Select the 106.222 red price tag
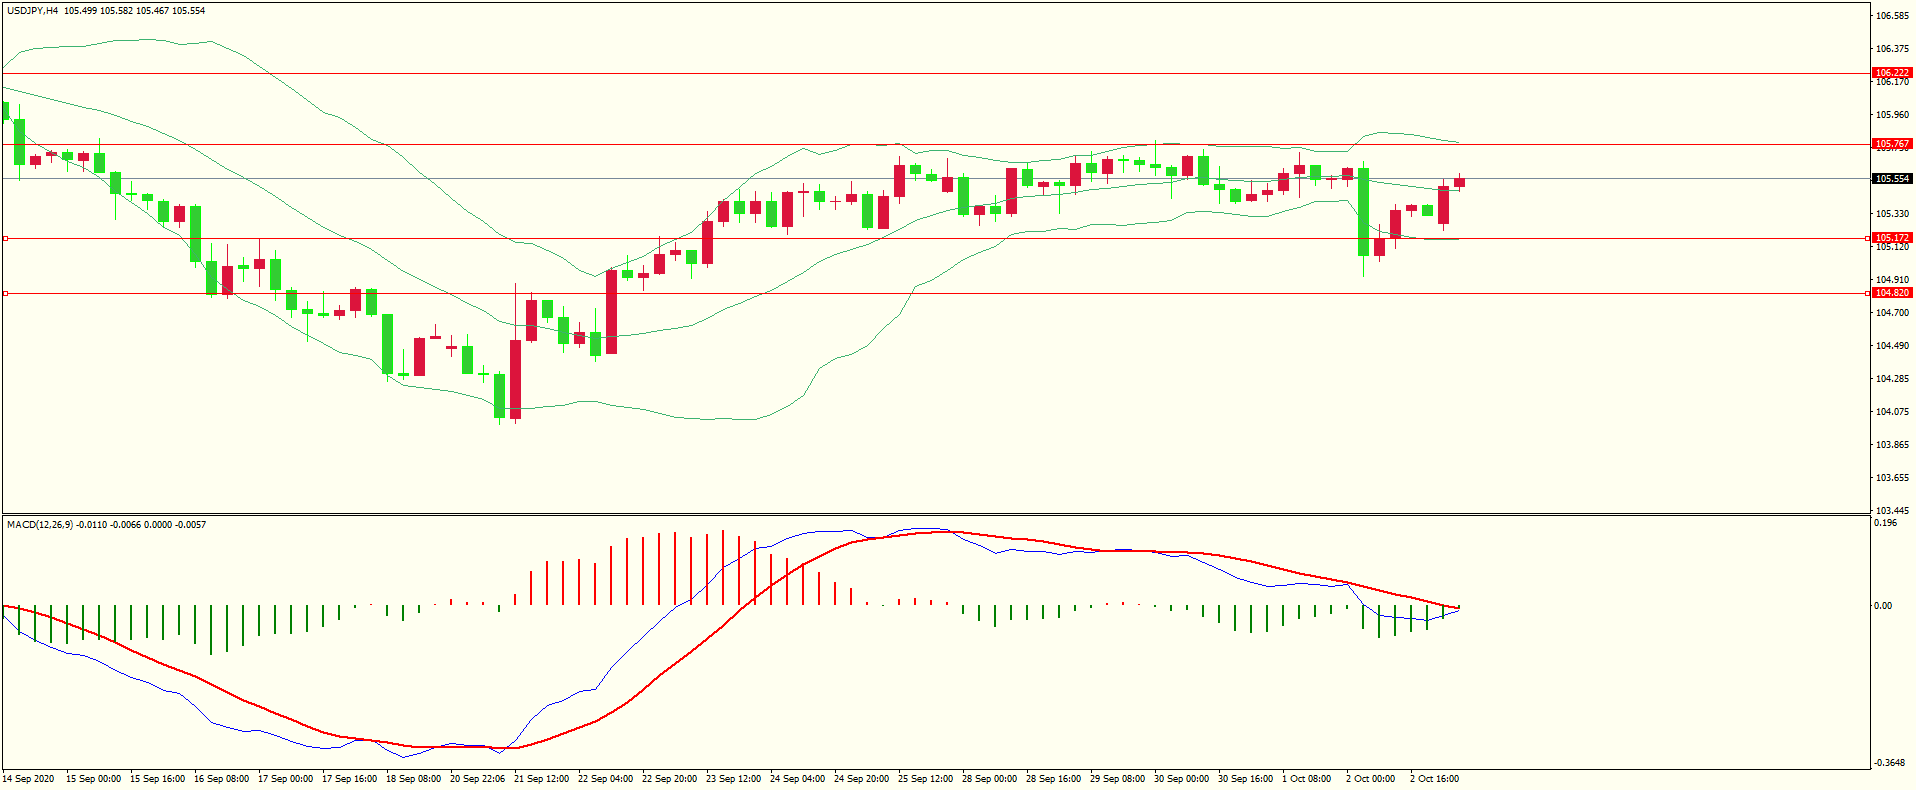 pos(1891,73)
